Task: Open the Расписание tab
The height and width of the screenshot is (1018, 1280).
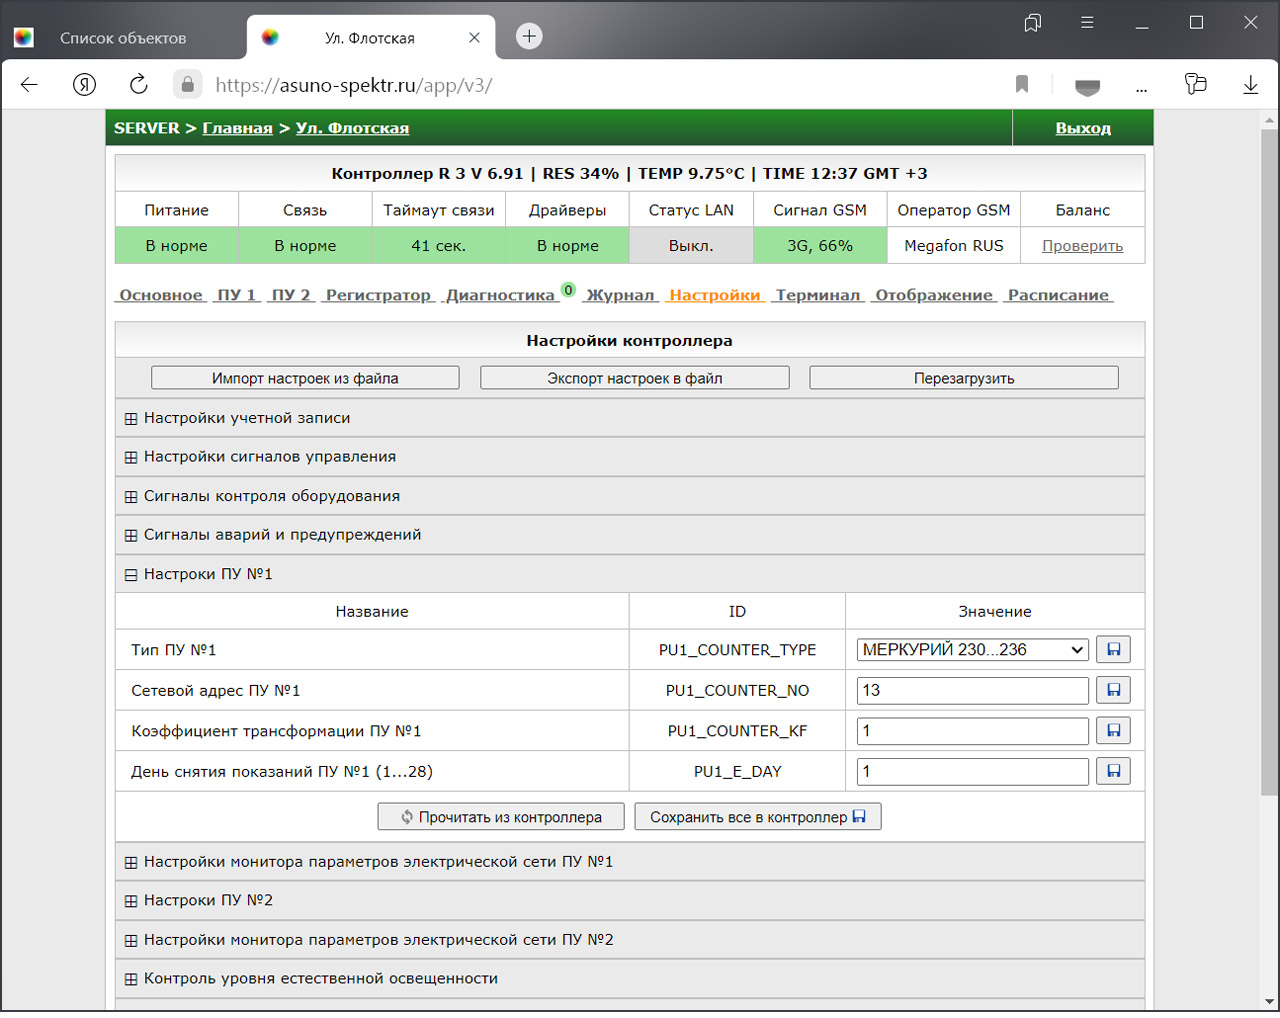Action: [1058, 295]
